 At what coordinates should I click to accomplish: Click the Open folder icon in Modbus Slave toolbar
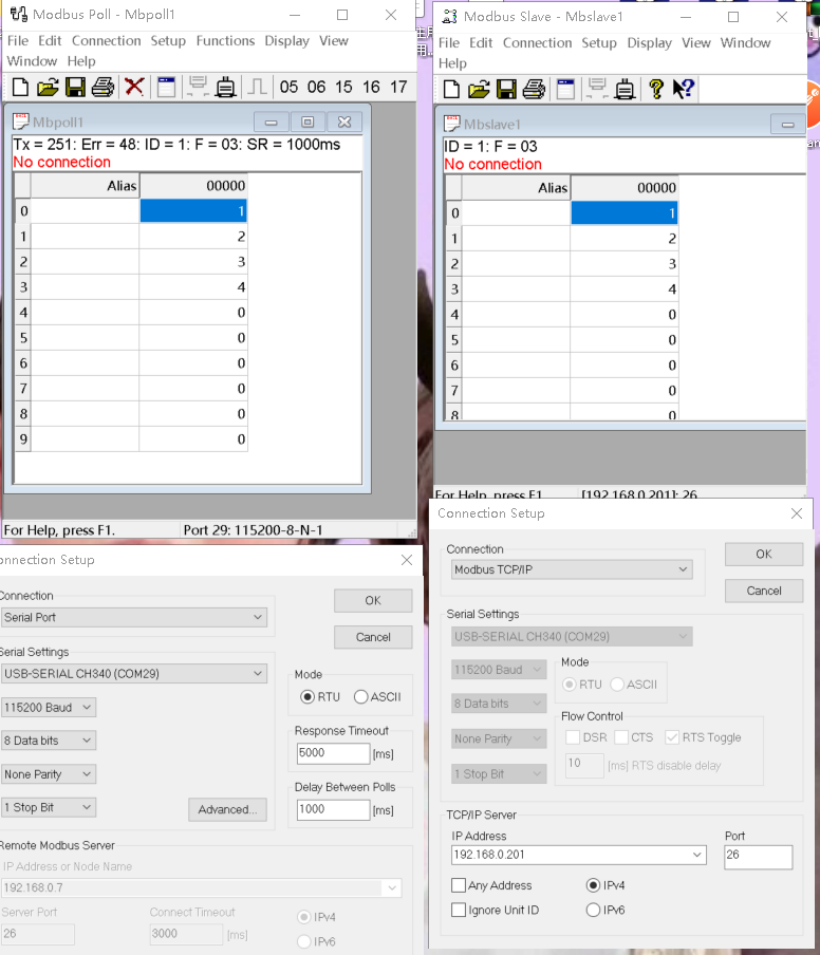[x=480, y=89]
